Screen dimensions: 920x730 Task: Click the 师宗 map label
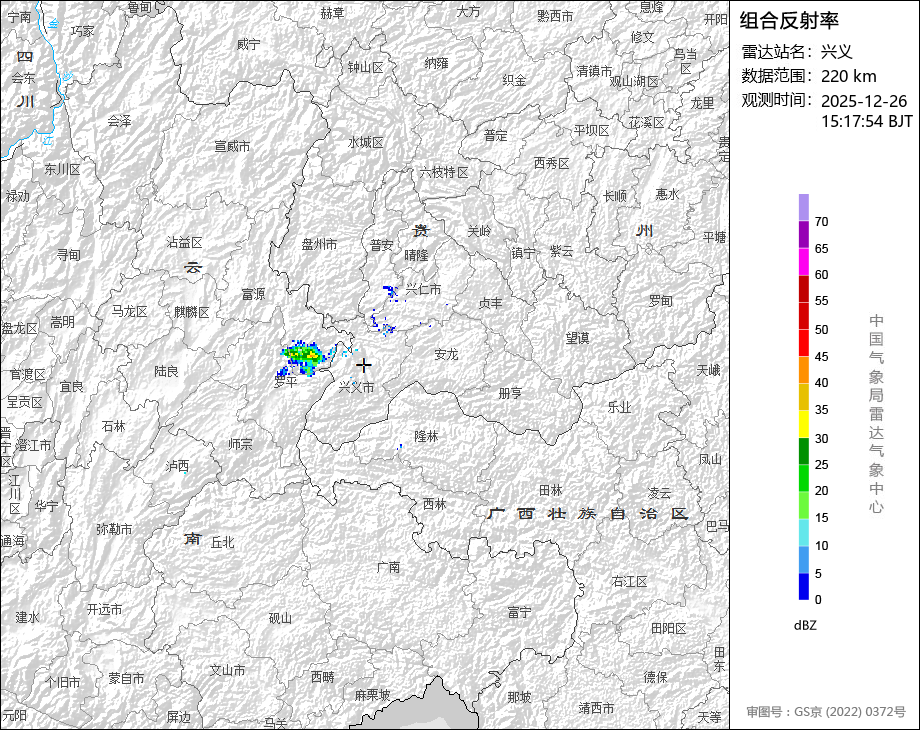click(240, 444)
